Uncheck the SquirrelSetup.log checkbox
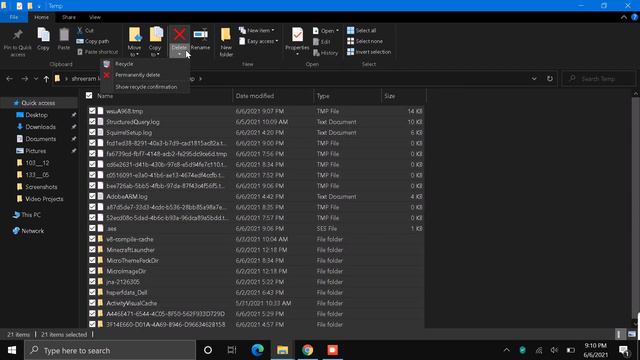This screenshot has height=360, width=640. click(x=92, y=132)
